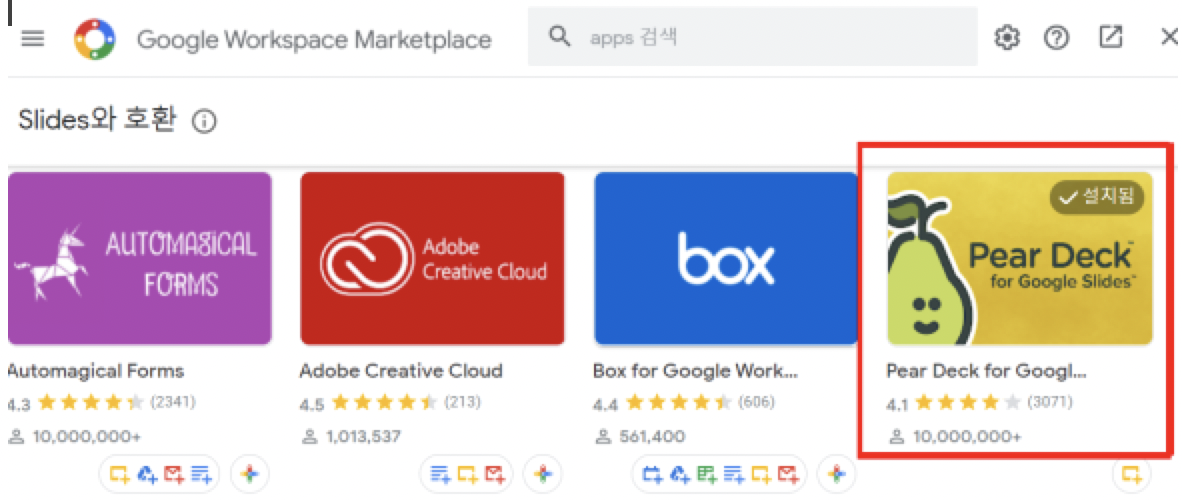Click the Slides와 호환 heading
1182x500 pixels.
(x=96, y=120)
